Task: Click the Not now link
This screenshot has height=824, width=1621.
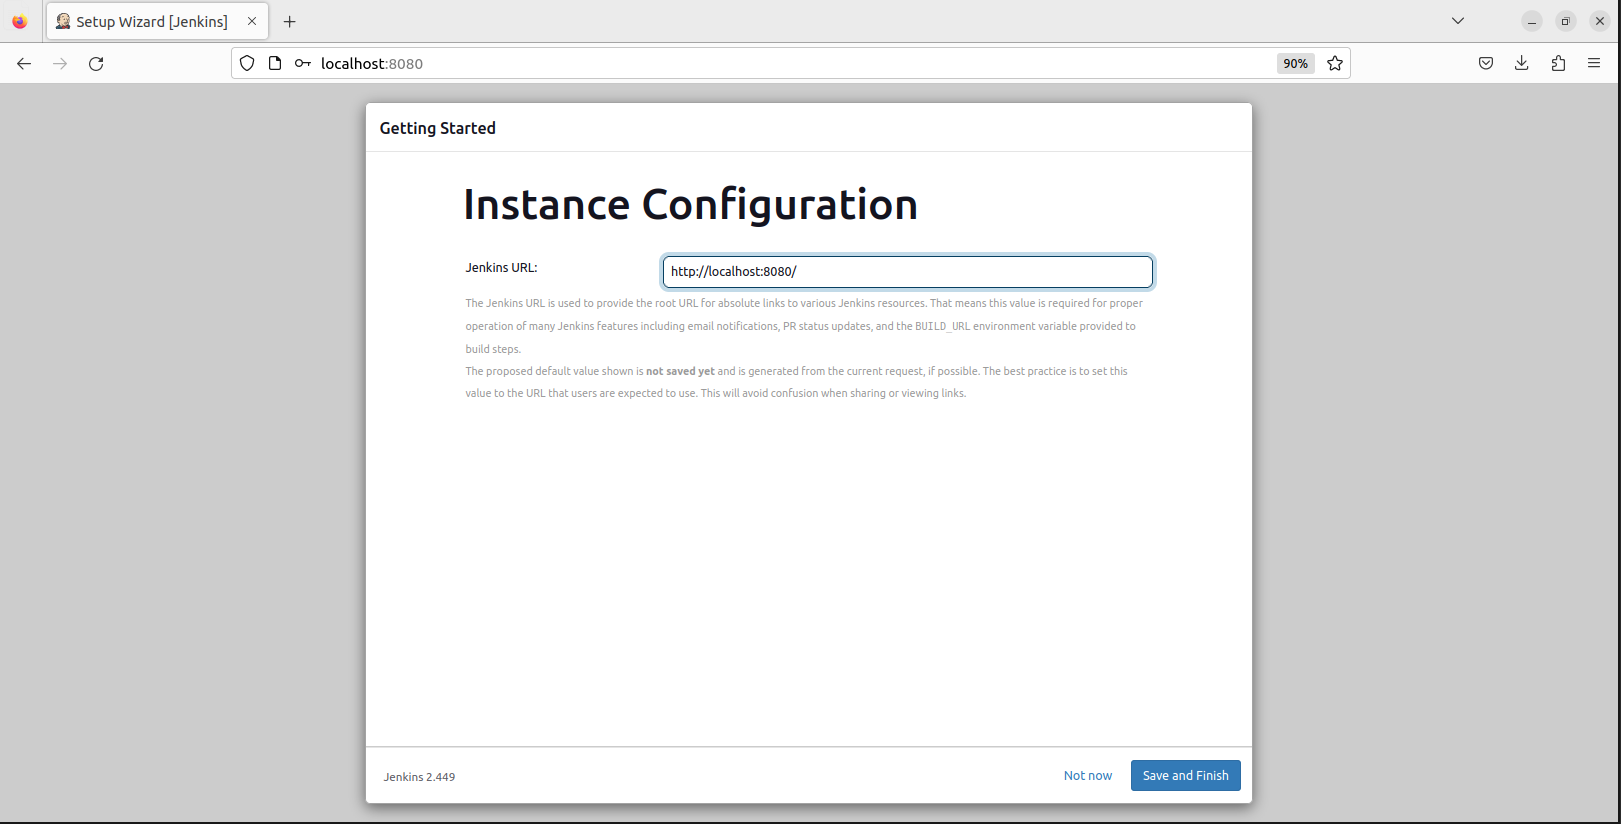Action: pyautogui.click(x=1087, y=776)
